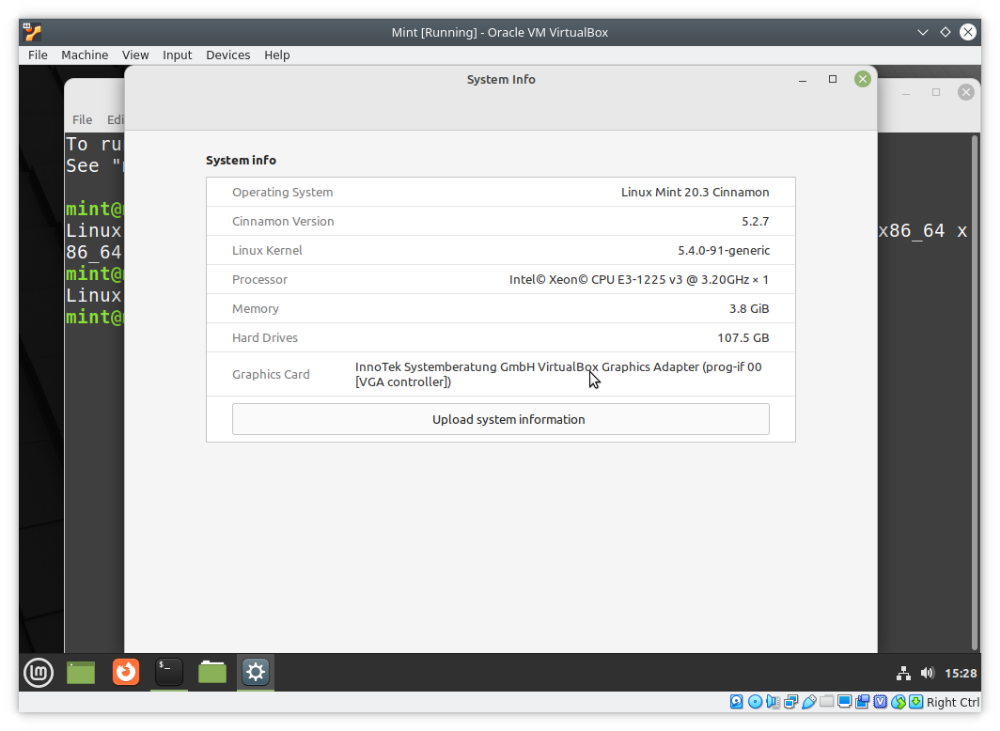The width and height of the screenshot is (1000, 731).
Task: Click the panel clock showing 15:28
Action: tap(960, 673)
